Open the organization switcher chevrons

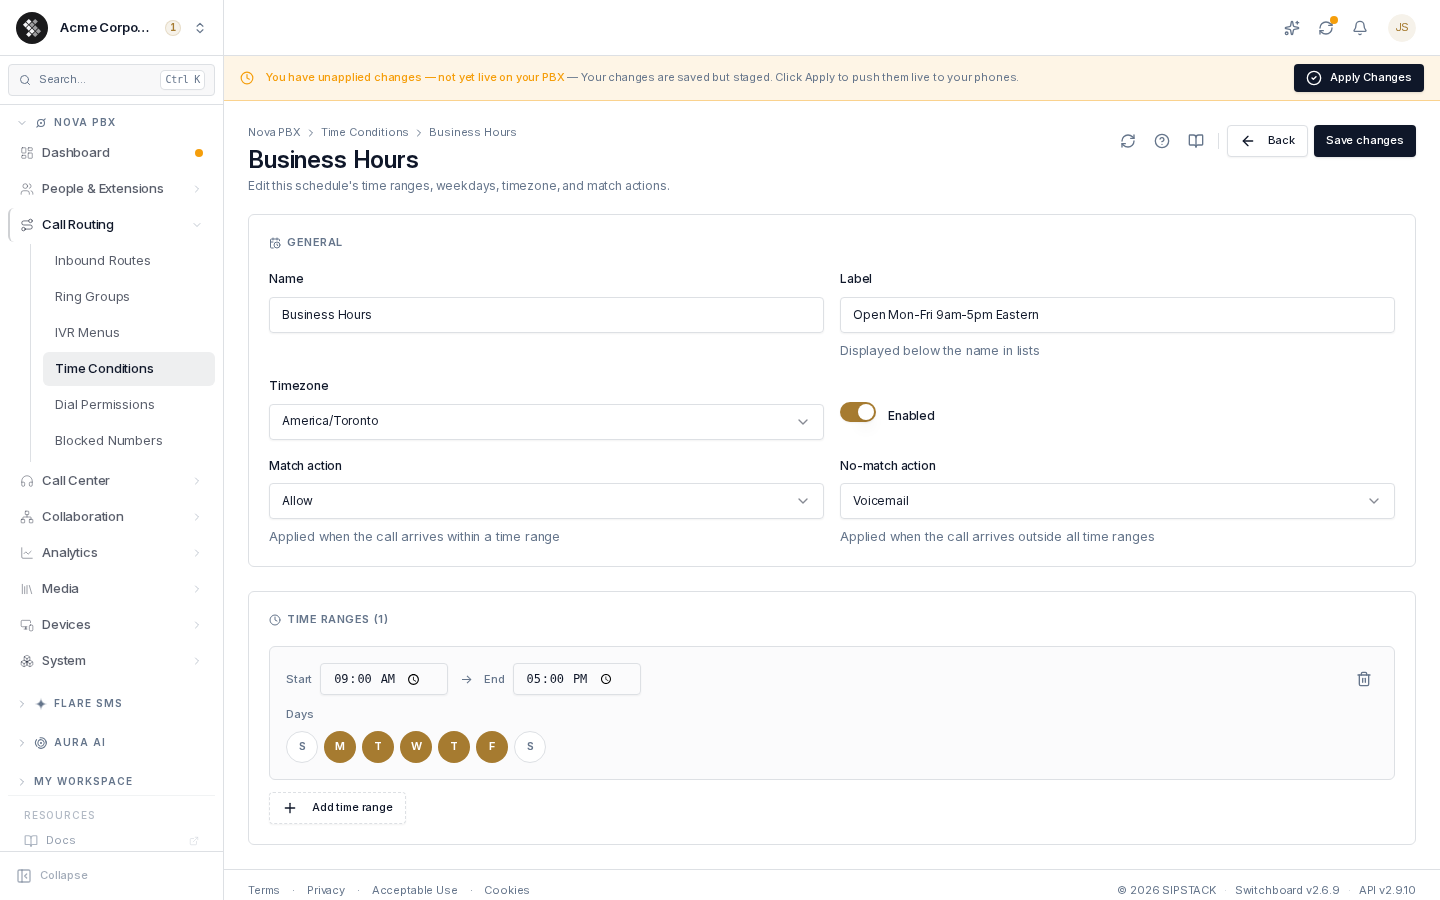coord(200,28)
